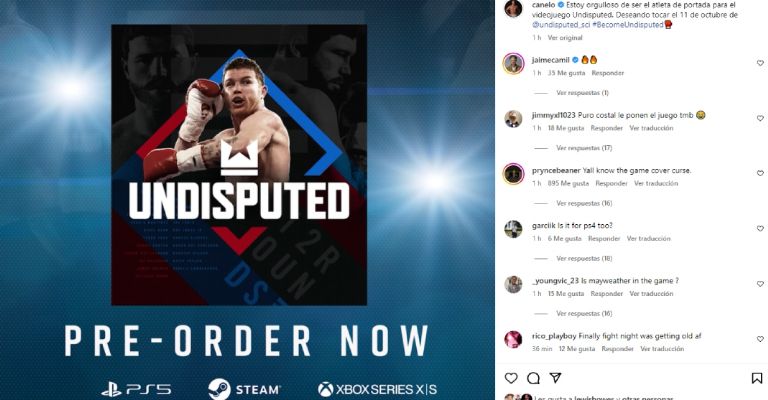Open jaimecamil's profile avatar

click(x=513, y=64)
